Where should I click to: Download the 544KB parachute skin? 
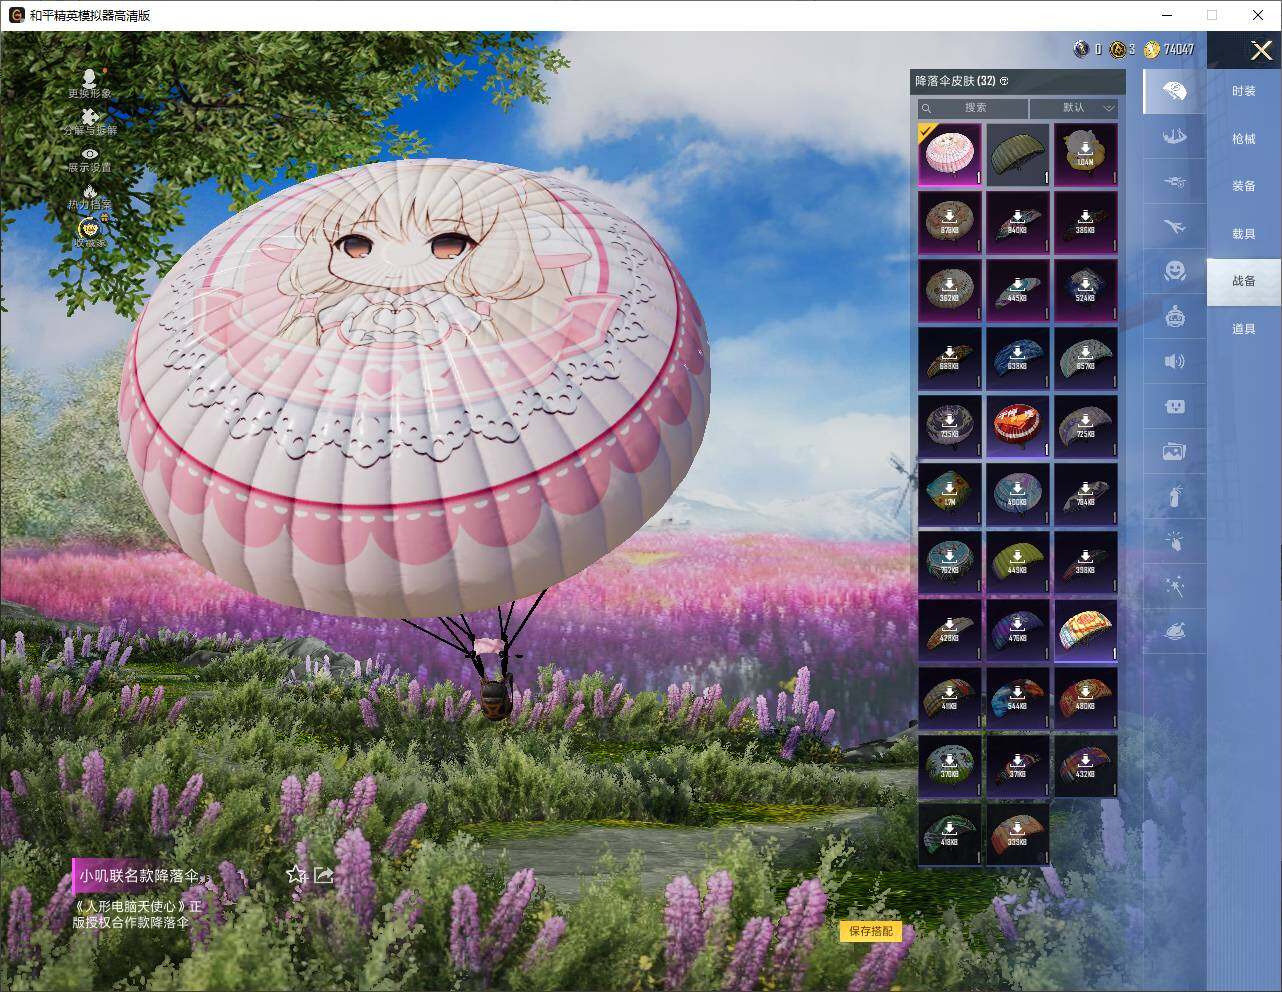pyautogui.click(x=1018, y=699)
